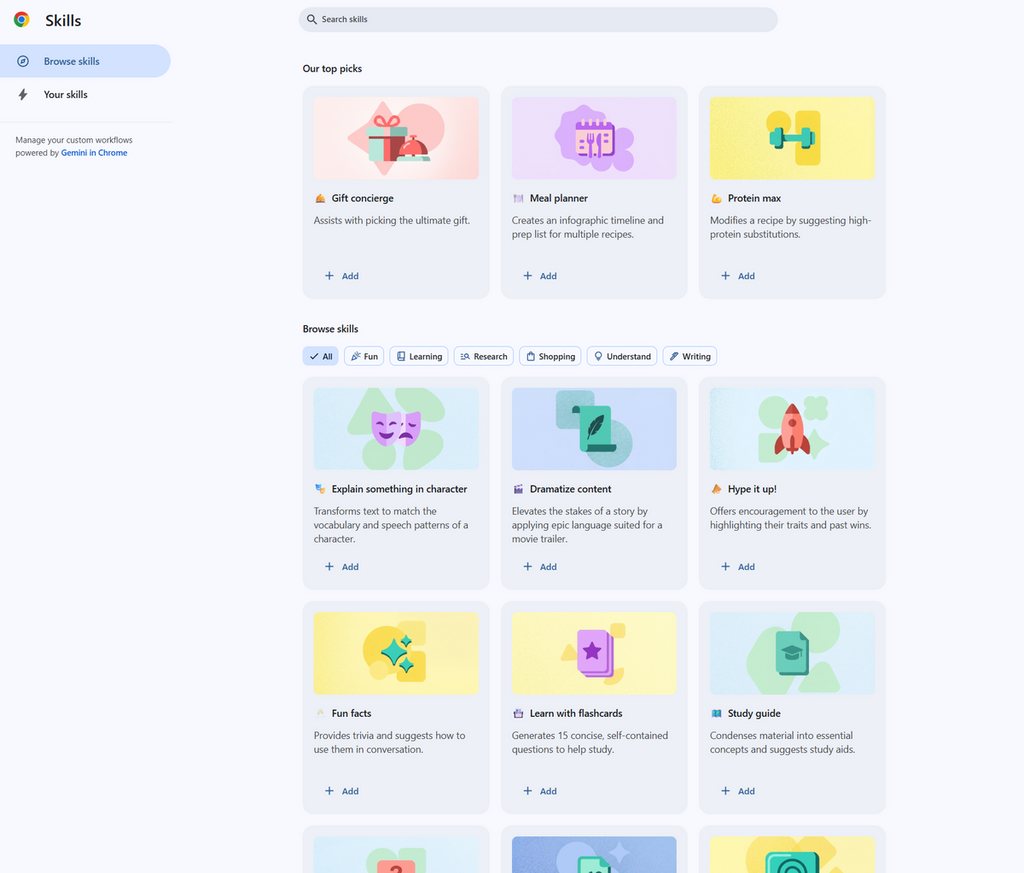This screenshot has width=1024, height=873.
Task: Add the Meal planner skill
Action: pos(540,276)
